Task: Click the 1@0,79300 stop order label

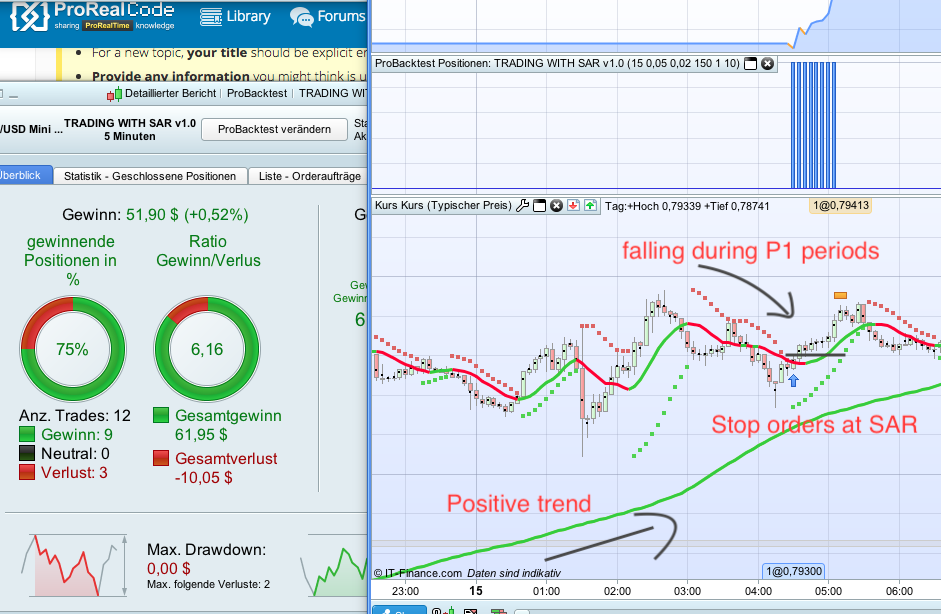Action: 793,571
